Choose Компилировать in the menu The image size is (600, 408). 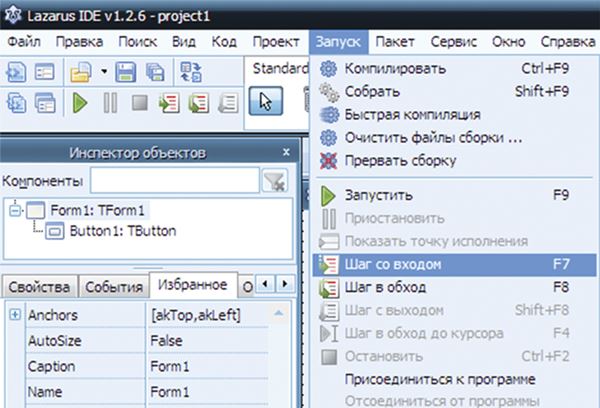pyautogui.click(x=454, y=69)
